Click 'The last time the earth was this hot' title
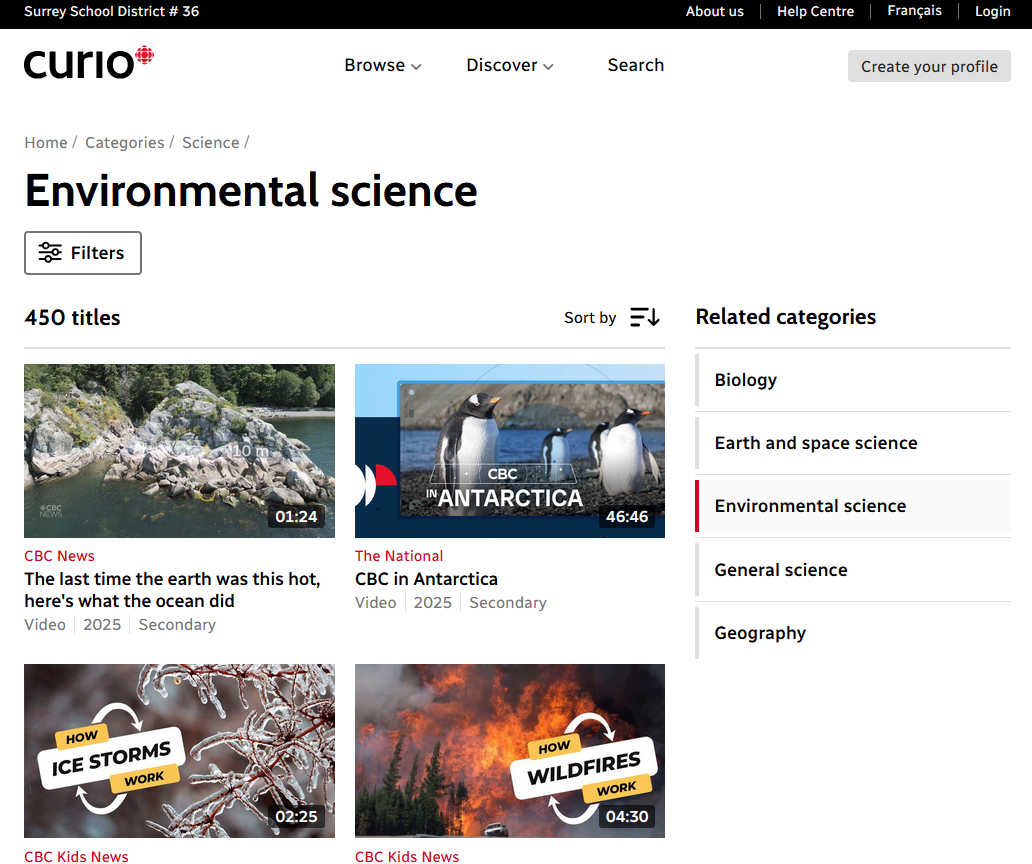Image resolution: width=1032 pixels, height=864 pixels. point(172,590)
